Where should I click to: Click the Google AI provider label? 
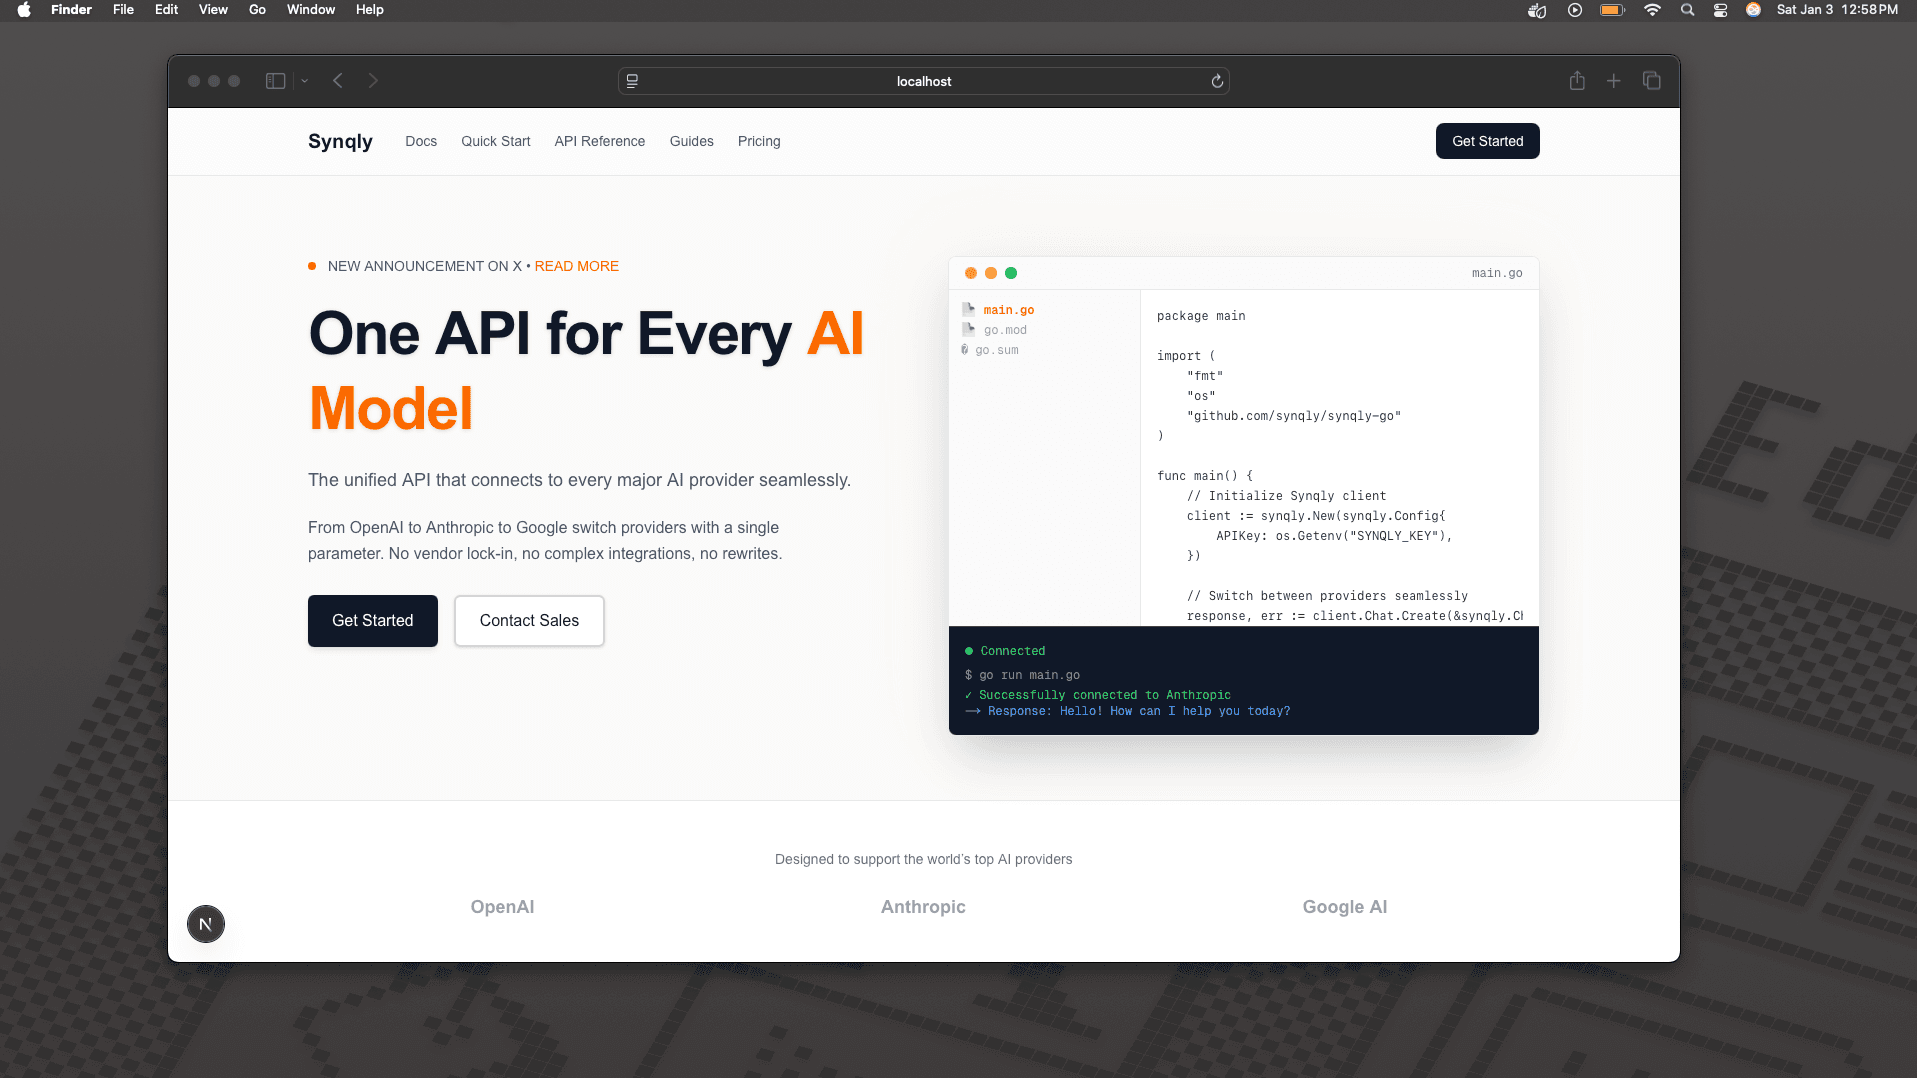pyautogui.click(x=1345, y=907)
